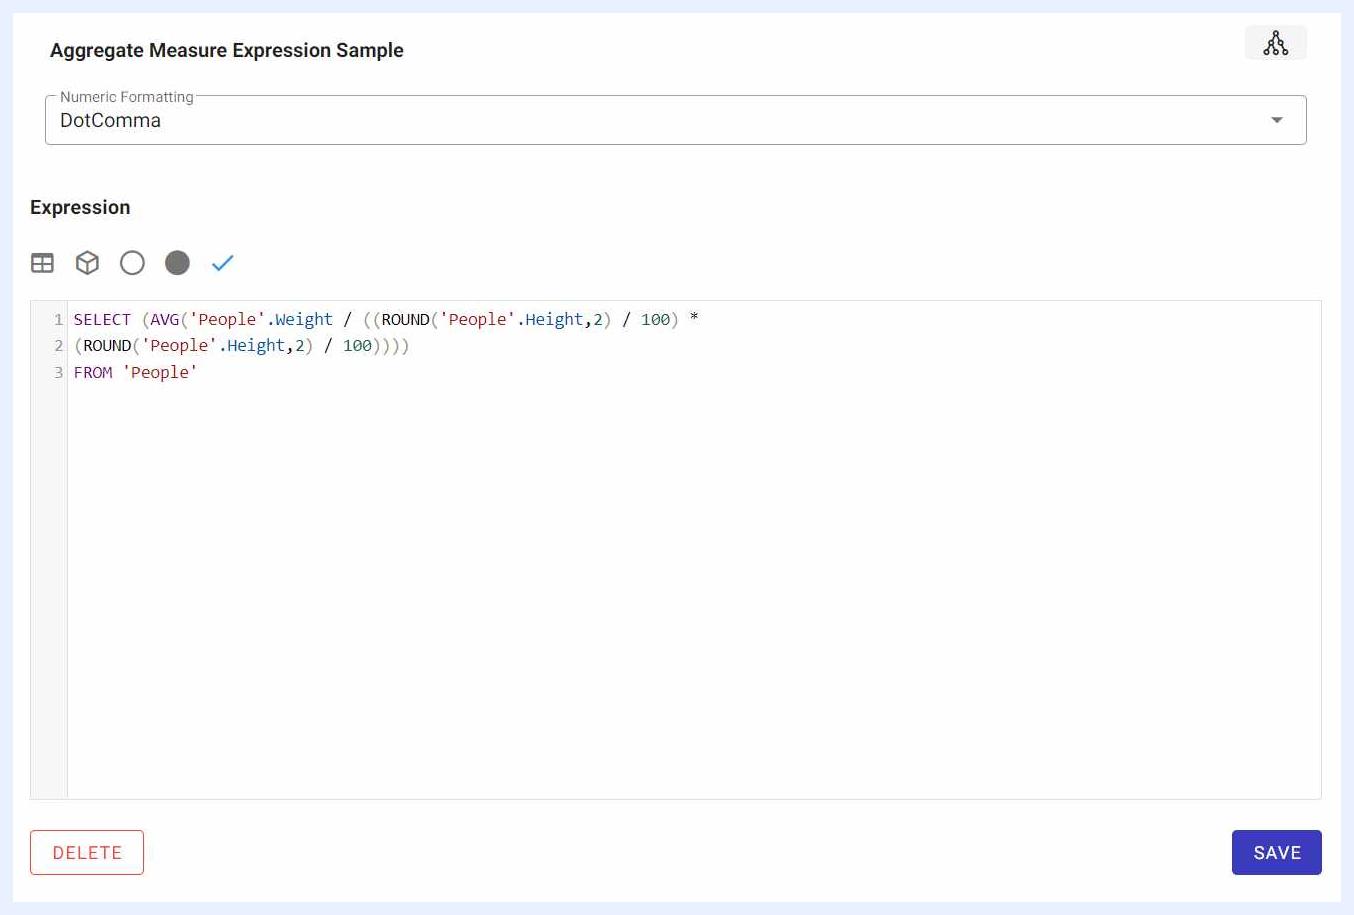Select the cube icon in expression toolbar
The image size is (1354, 915).
[87, 263]
